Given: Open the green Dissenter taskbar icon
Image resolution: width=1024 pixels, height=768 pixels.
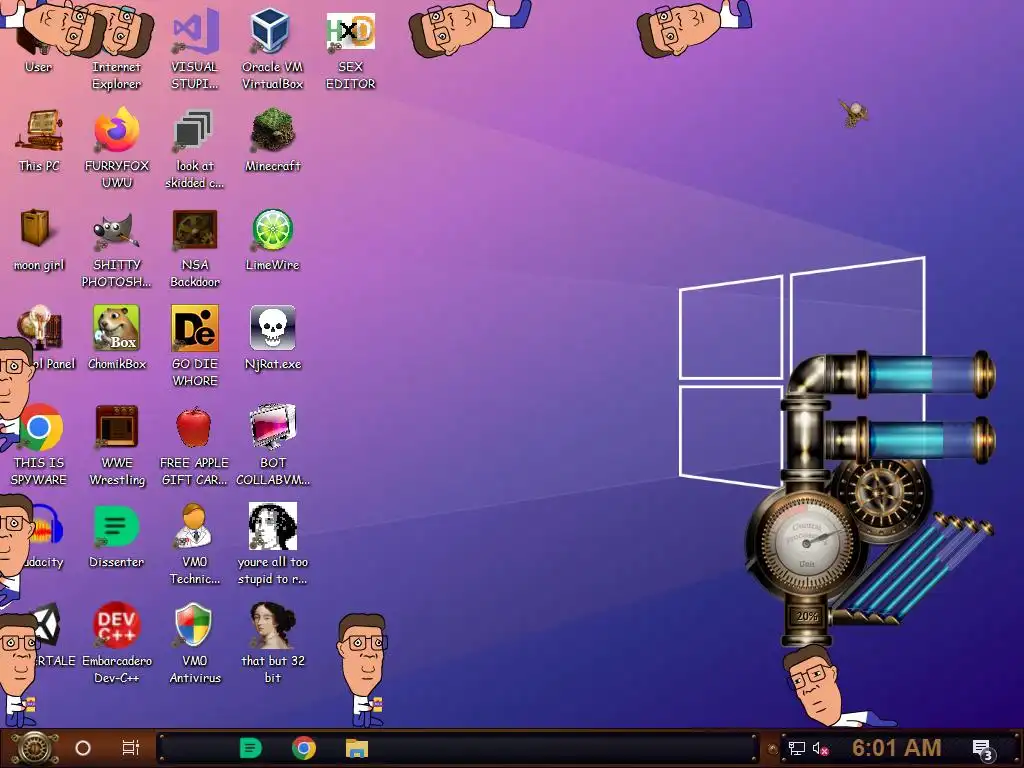Looking at the screenshot, I should click(251, 748).
